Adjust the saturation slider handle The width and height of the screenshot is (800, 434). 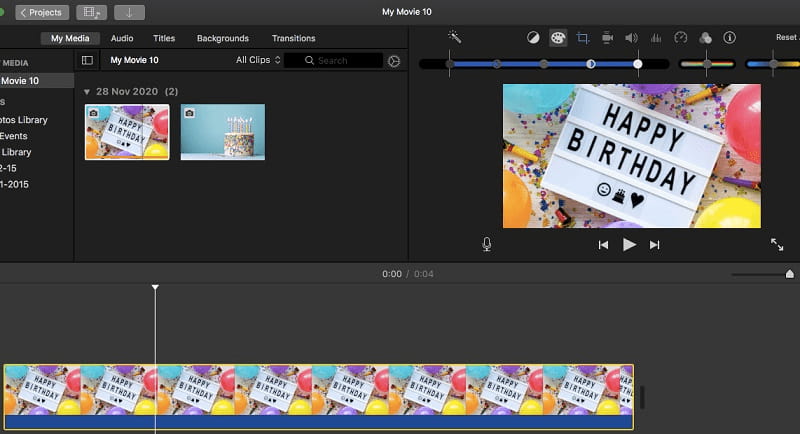[707, 64]
